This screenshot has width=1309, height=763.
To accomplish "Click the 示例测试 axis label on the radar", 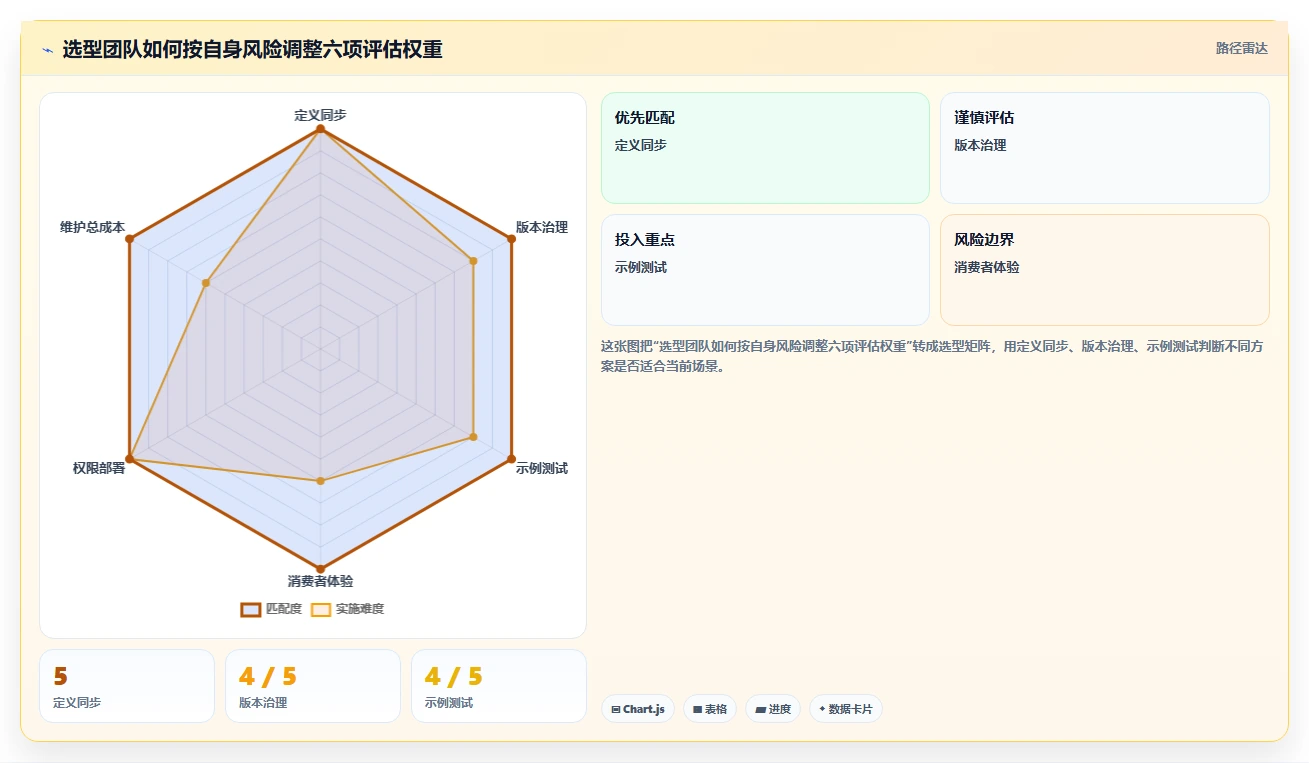I will pos(542,468).
